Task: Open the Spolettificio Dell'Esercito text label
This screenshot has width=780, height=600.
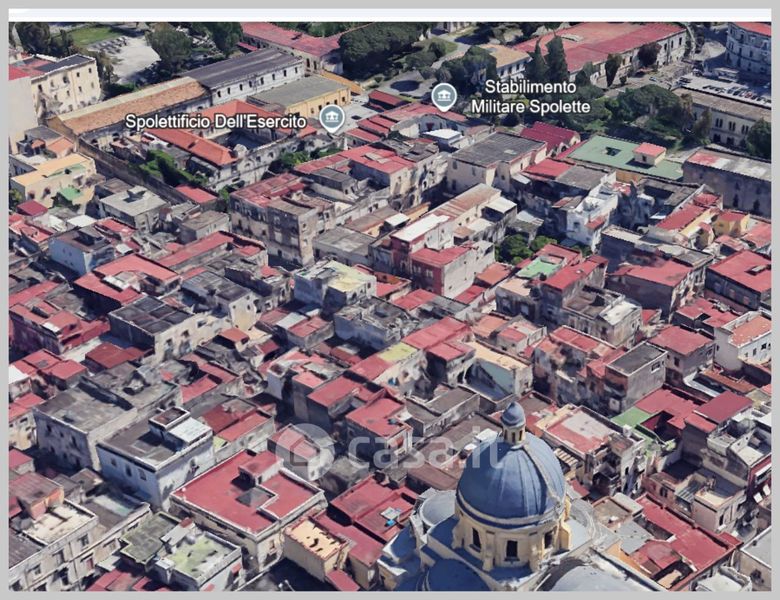Action: coord(215,122)
